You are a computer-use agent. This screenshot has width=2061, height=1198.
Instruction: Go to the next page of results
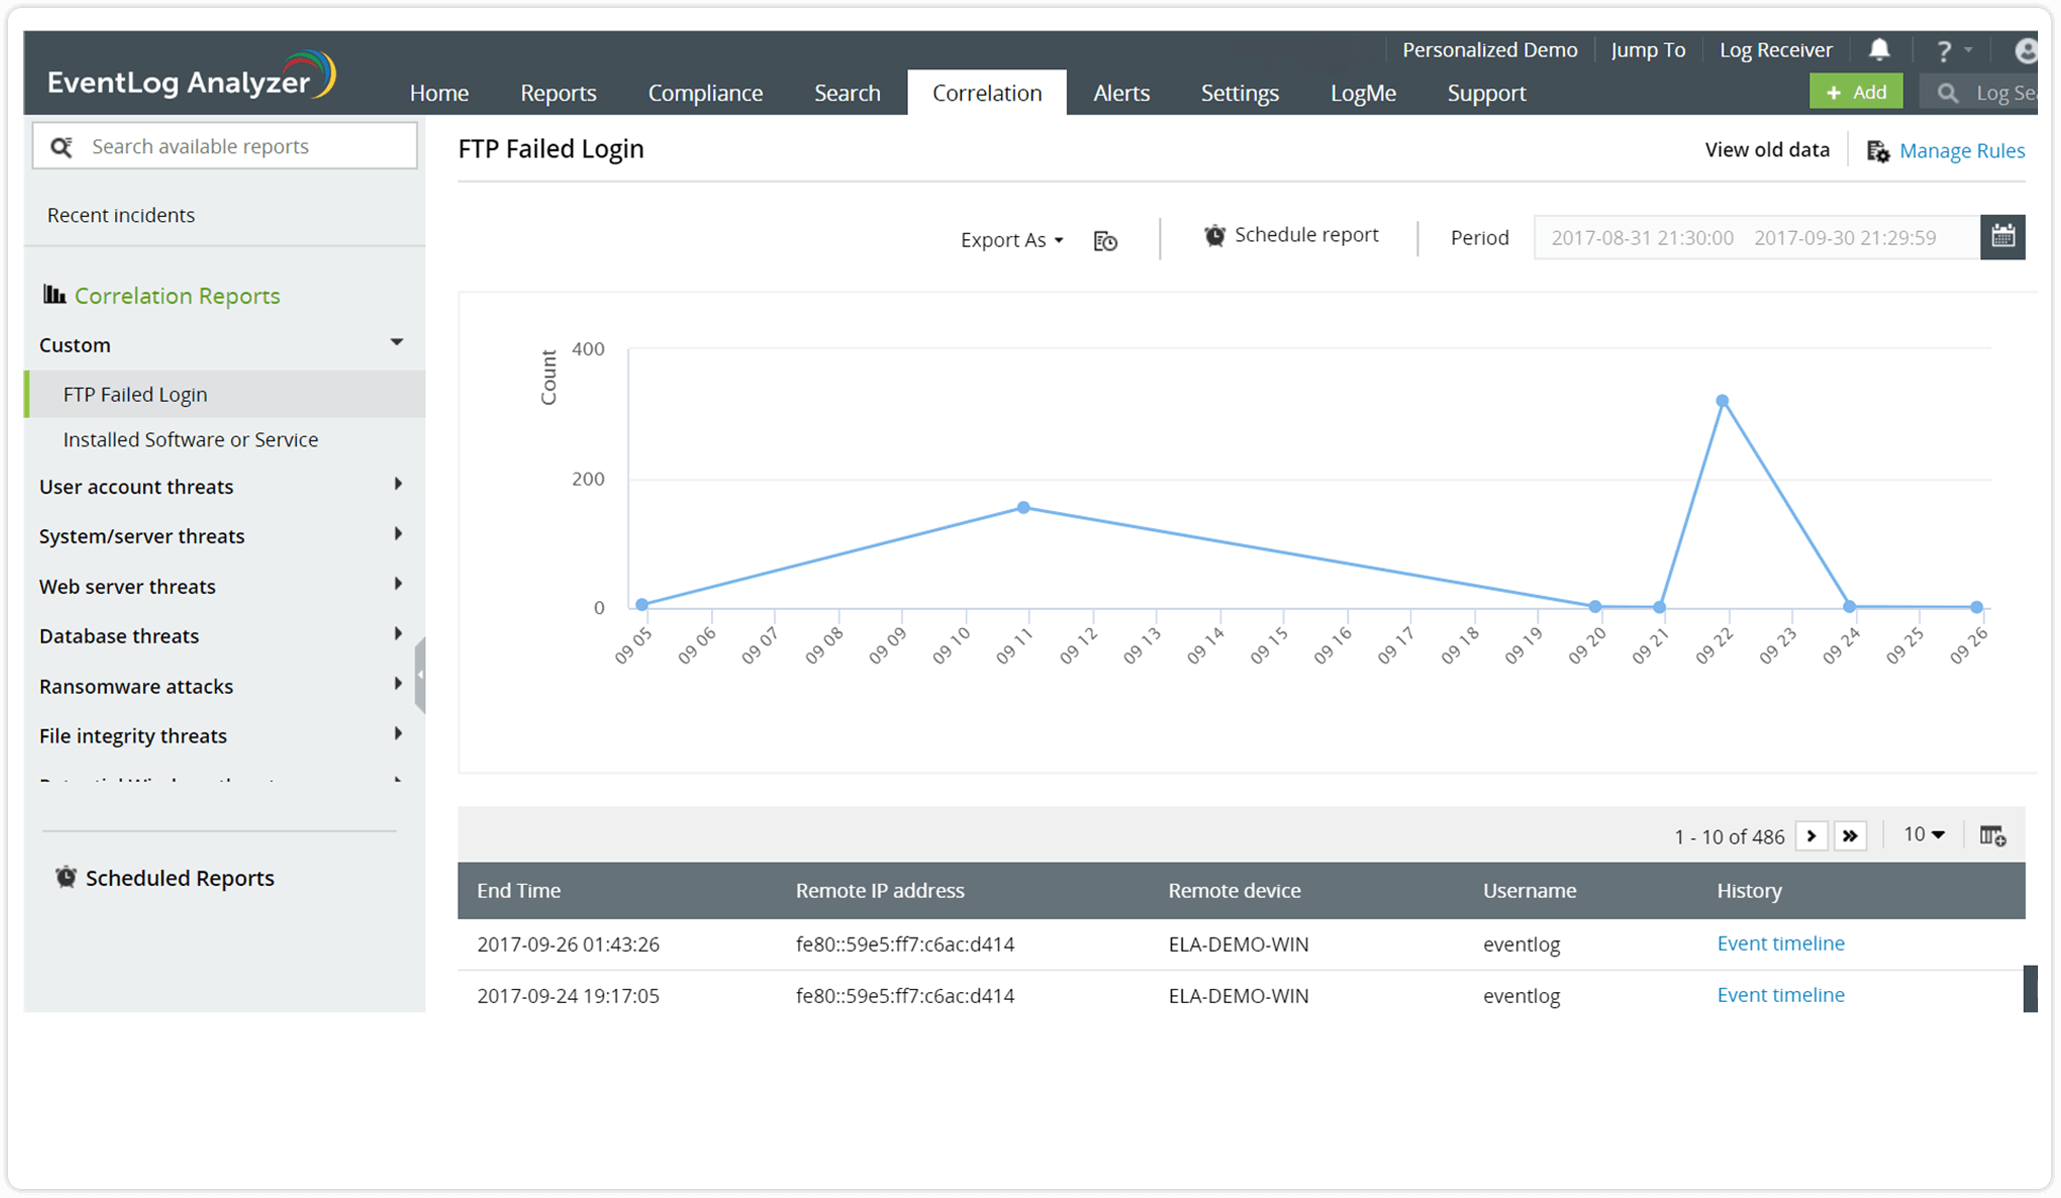(1811, 835)
